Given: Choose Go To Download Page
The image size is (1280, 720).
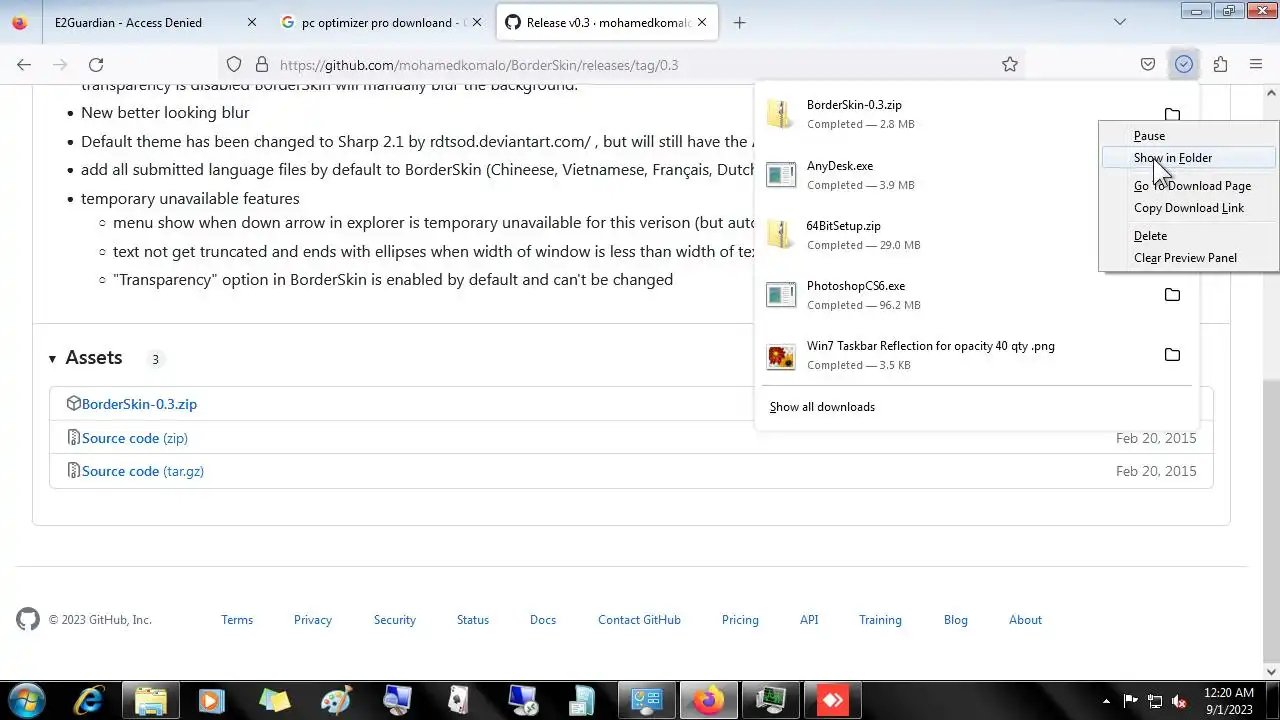Looking at the screenshot, I should (1187, 186).
